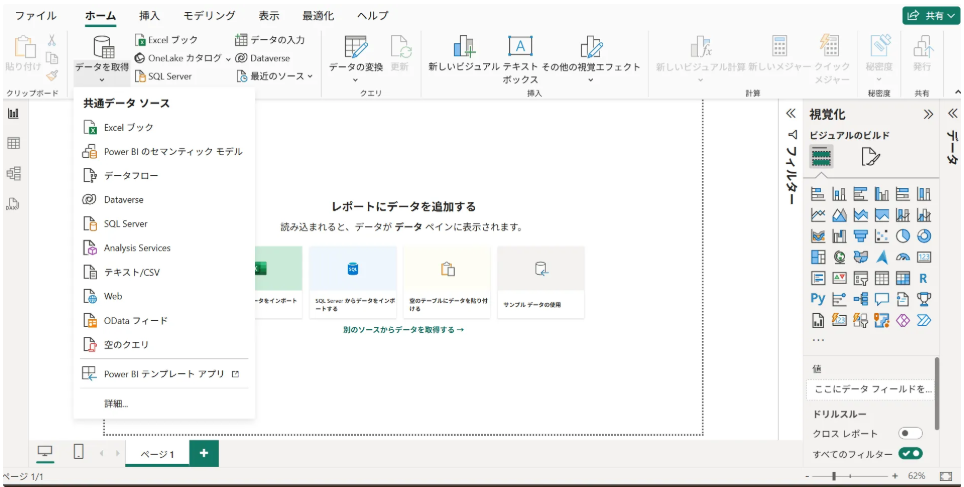Choose データフロー from data source menu
This screenshot has width=964, height=487.
click(164, 175)
